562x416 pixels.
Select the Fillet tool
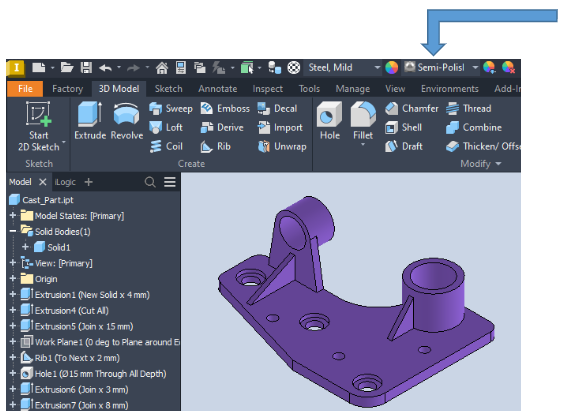[363, 120]
